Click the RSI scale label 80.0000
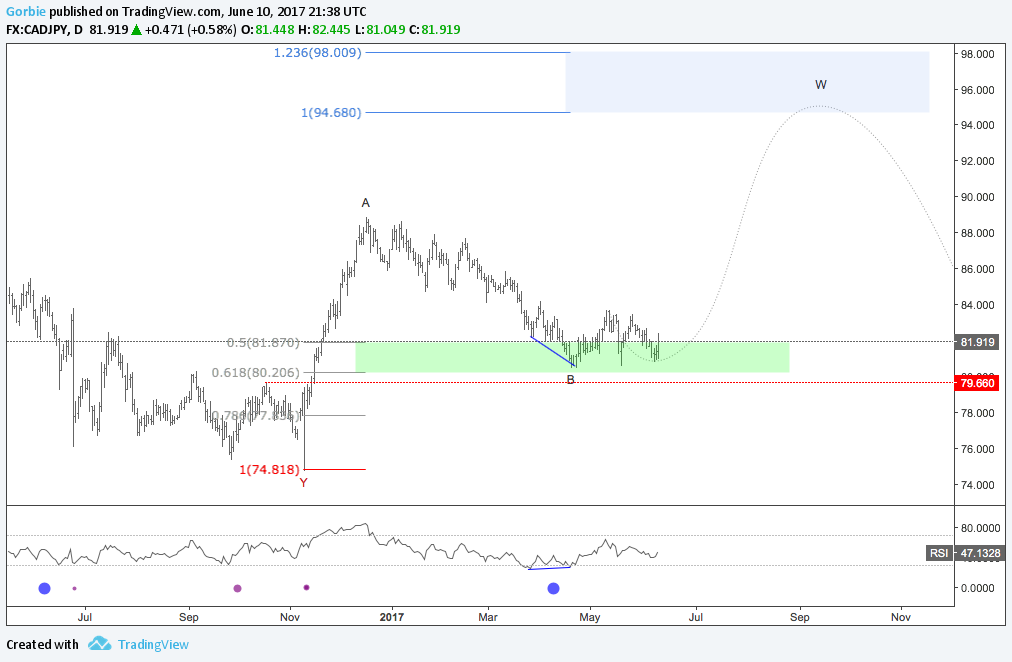Screen dimensions: 1012x662 tap(980, 528)
